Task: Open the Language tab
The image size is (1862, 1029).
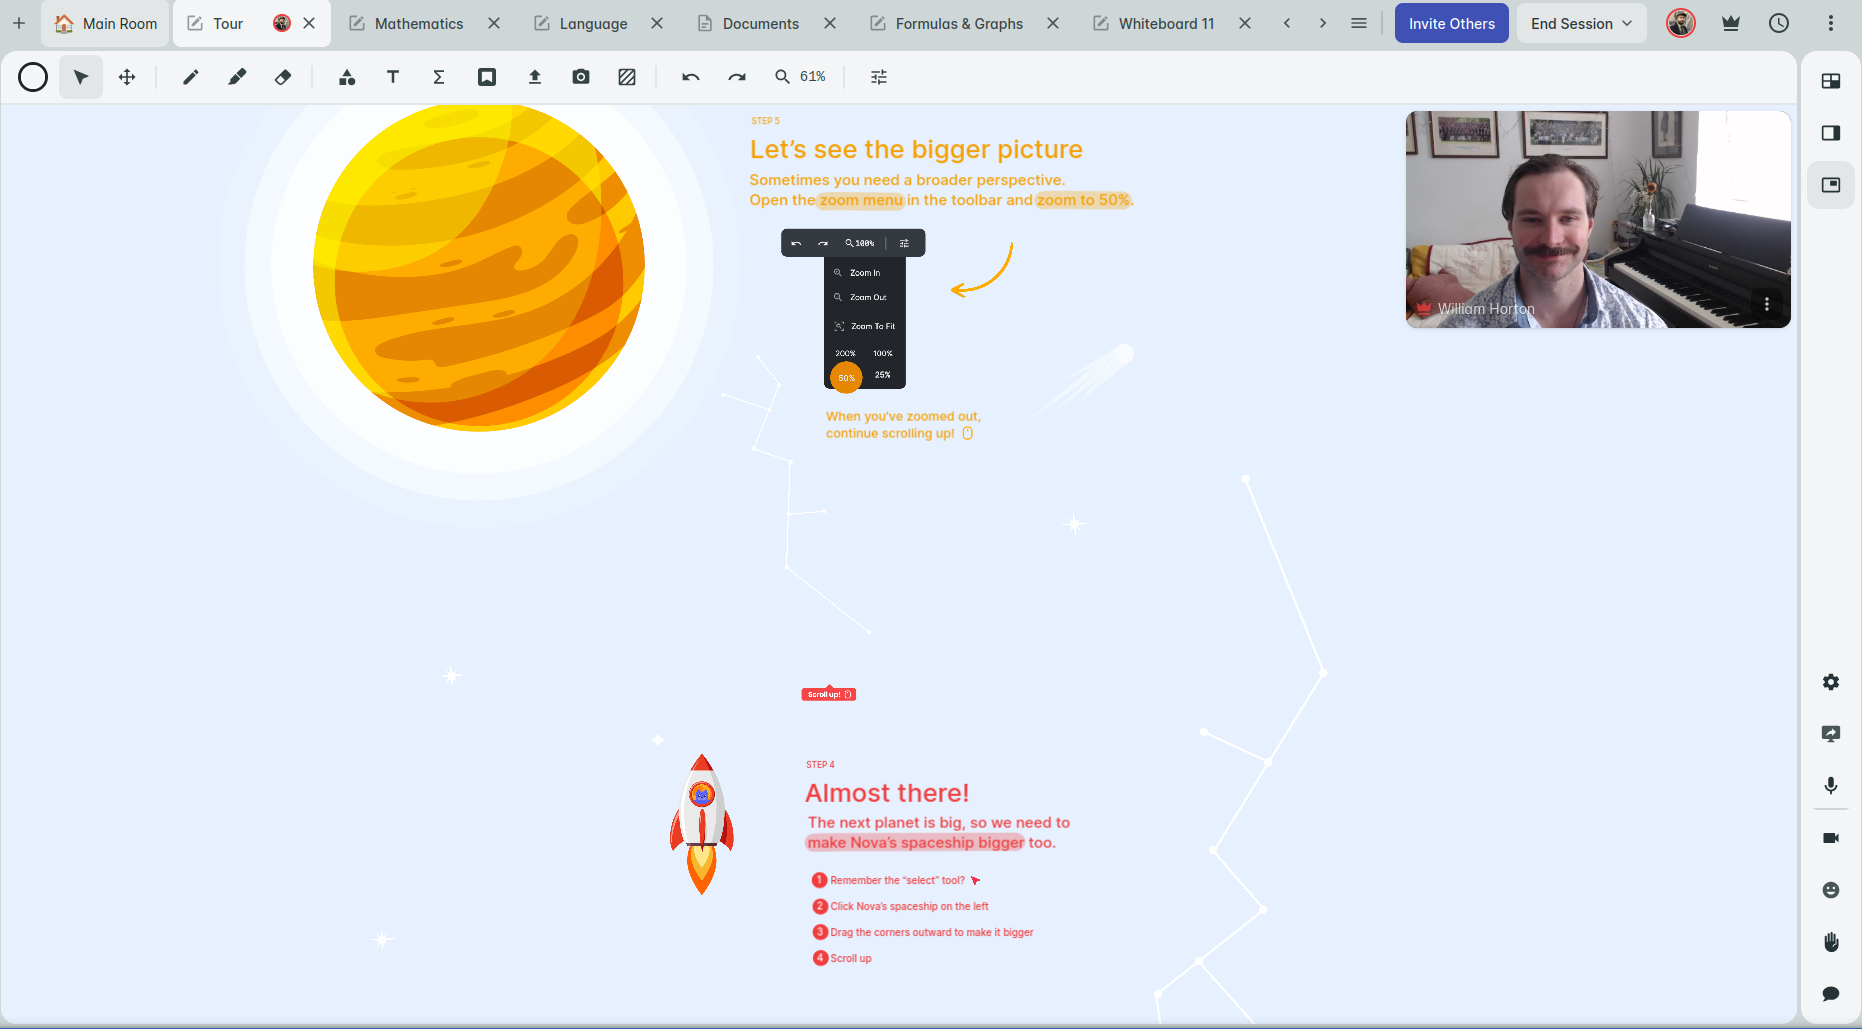Action: point(593,24)
